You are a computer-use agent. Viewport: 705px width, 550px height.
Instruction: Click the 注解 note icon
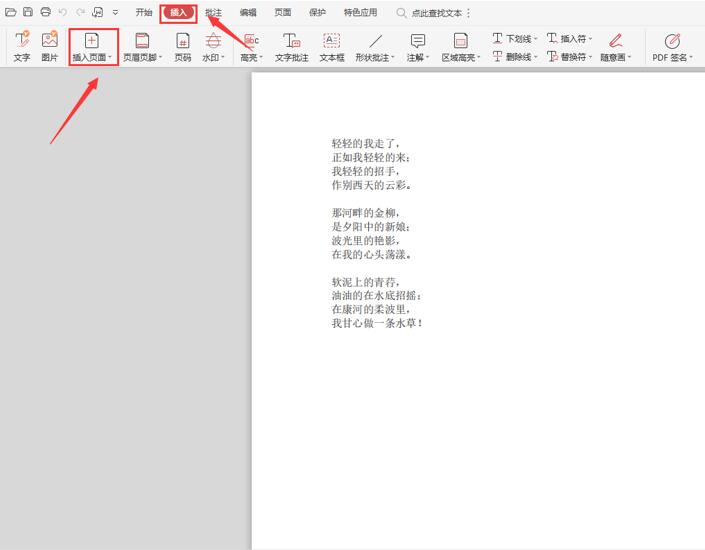(x=418, y=40)
